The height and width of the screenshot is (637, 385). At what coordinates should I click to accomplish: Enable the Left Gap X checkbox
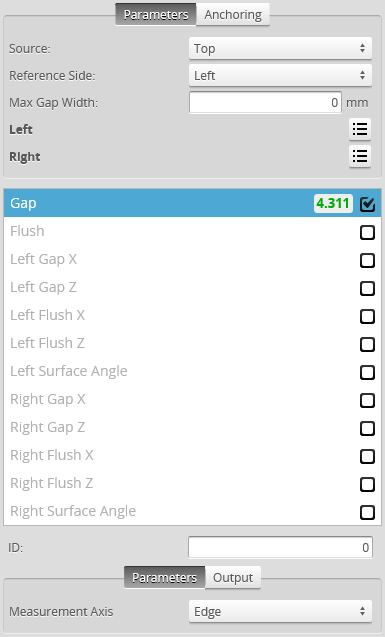367,260
